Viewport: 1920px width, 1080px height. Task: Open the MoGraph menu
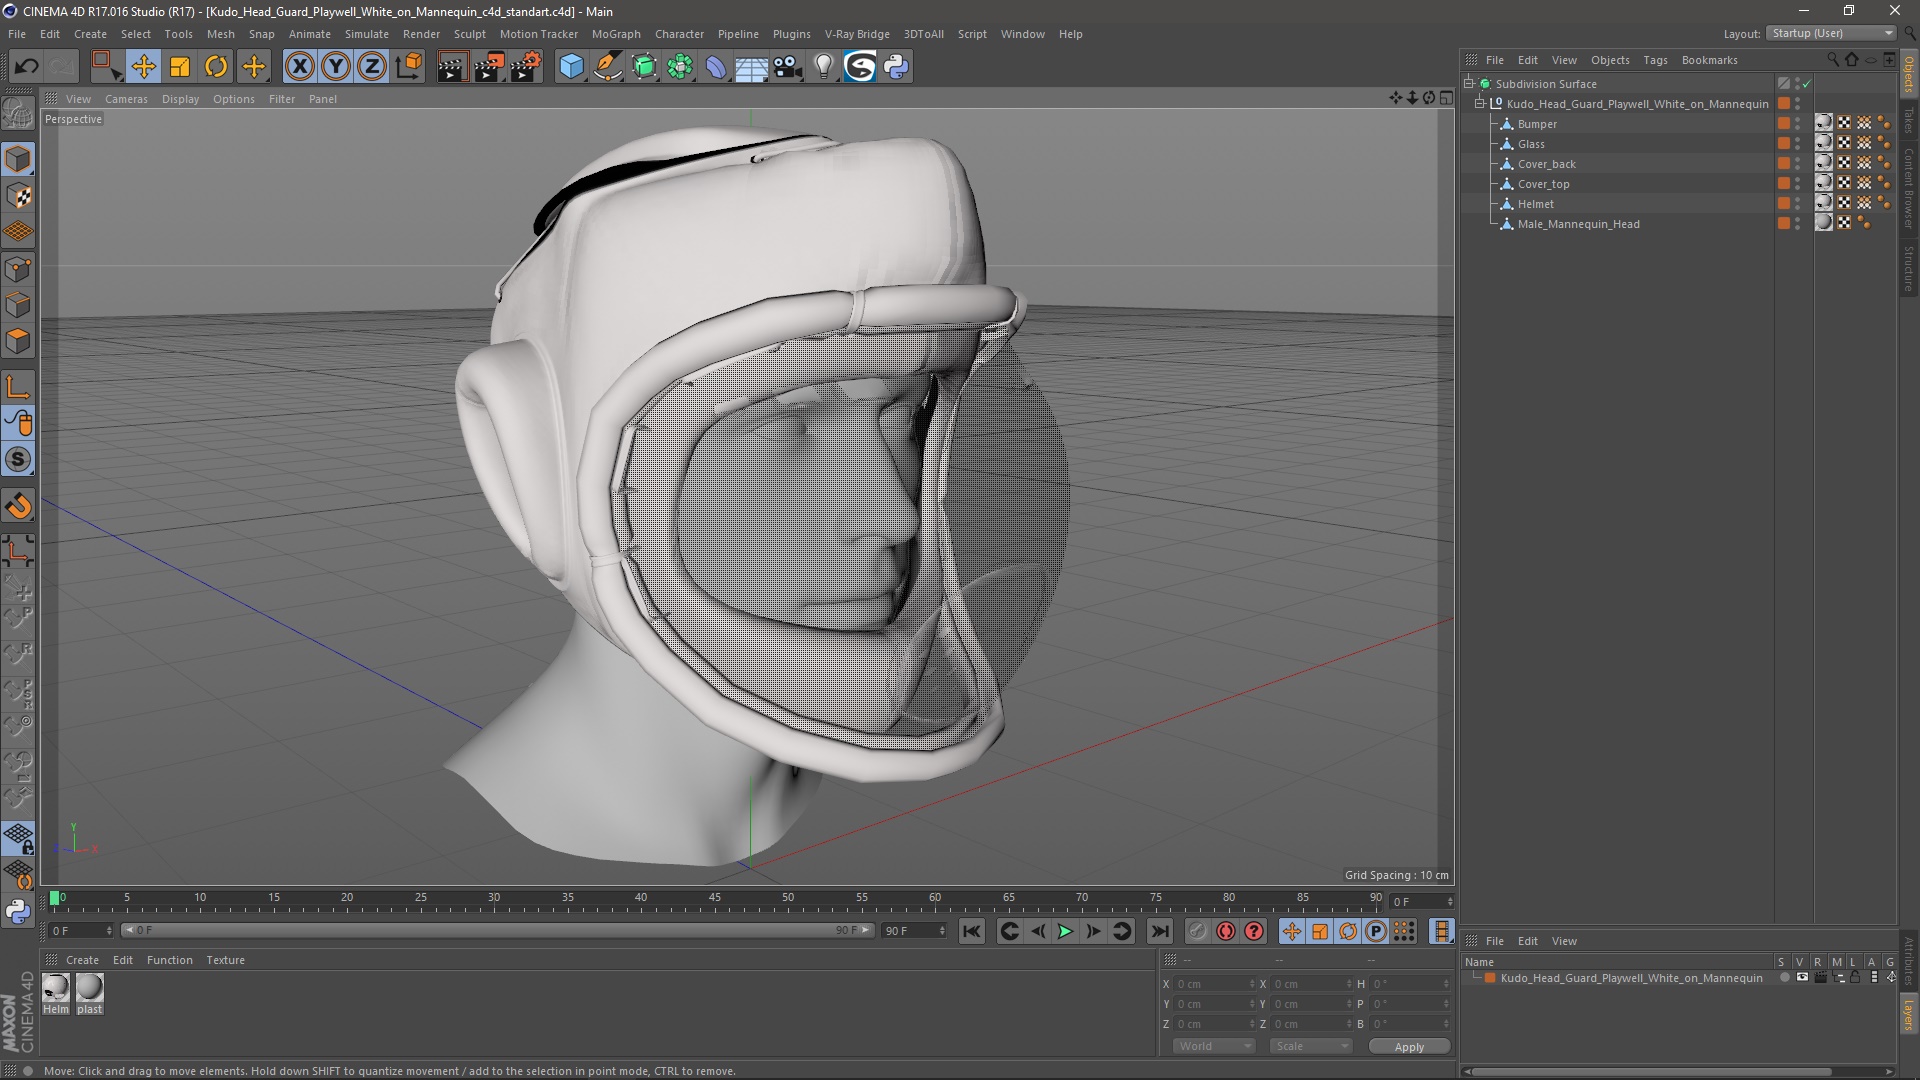click(616, 34)
